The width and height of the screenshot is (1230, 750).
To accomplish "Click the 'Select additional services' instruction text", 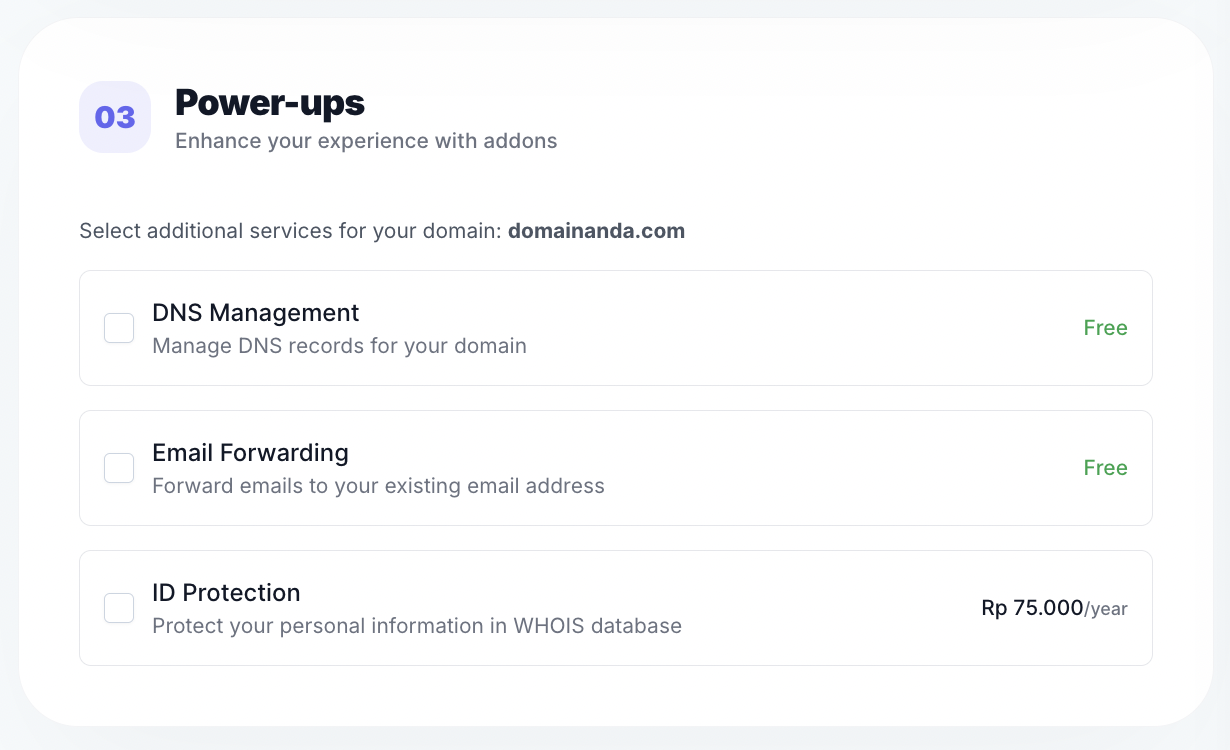I will pyautogui.click(x=290, y=231).
